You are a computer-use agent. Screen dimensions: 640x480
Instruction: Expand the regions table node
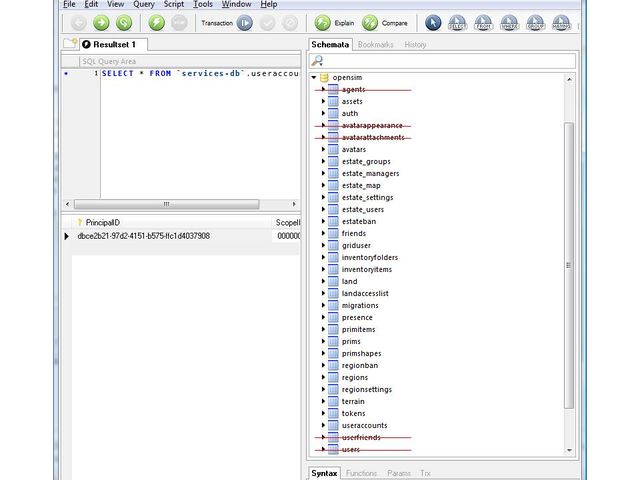coord(323,378)
